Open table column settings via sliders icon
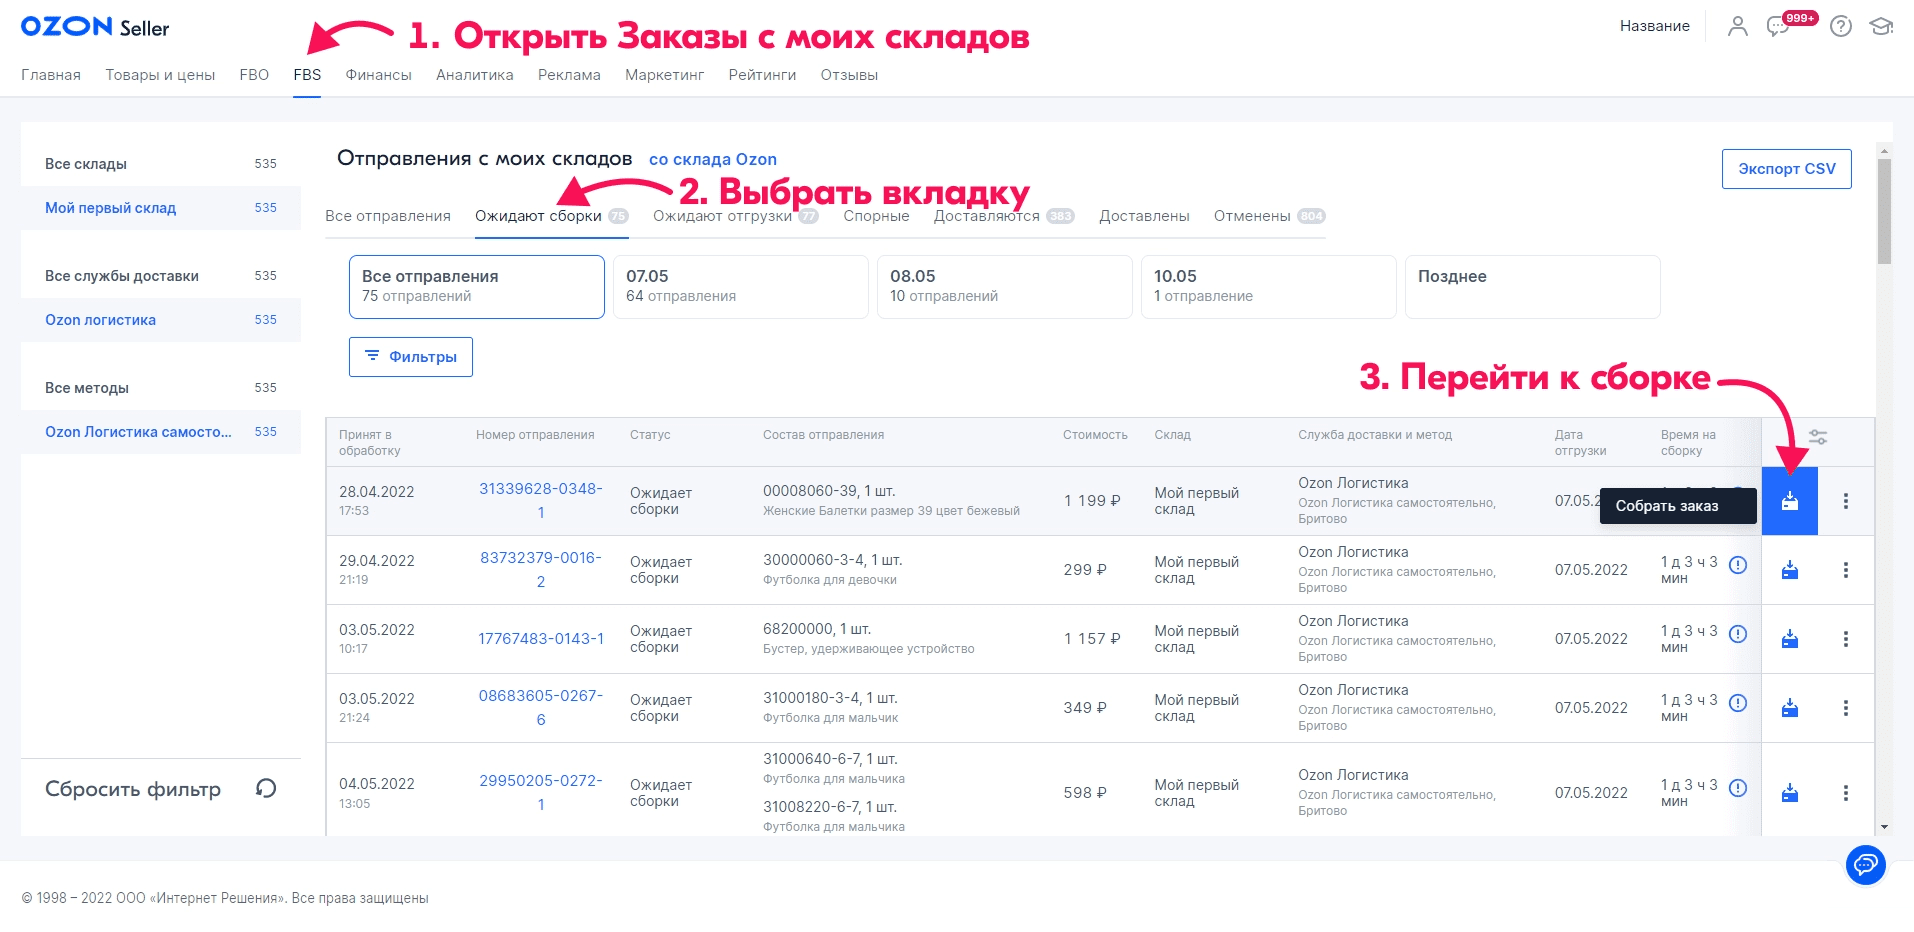Image resolution: width=1914 pixels, height=932 pixels. pyautogui.click(x=1817, y=437)
